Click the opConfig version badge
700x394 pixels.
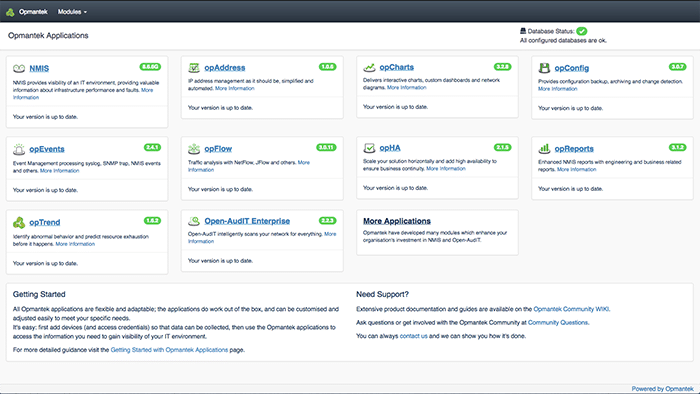677,67
